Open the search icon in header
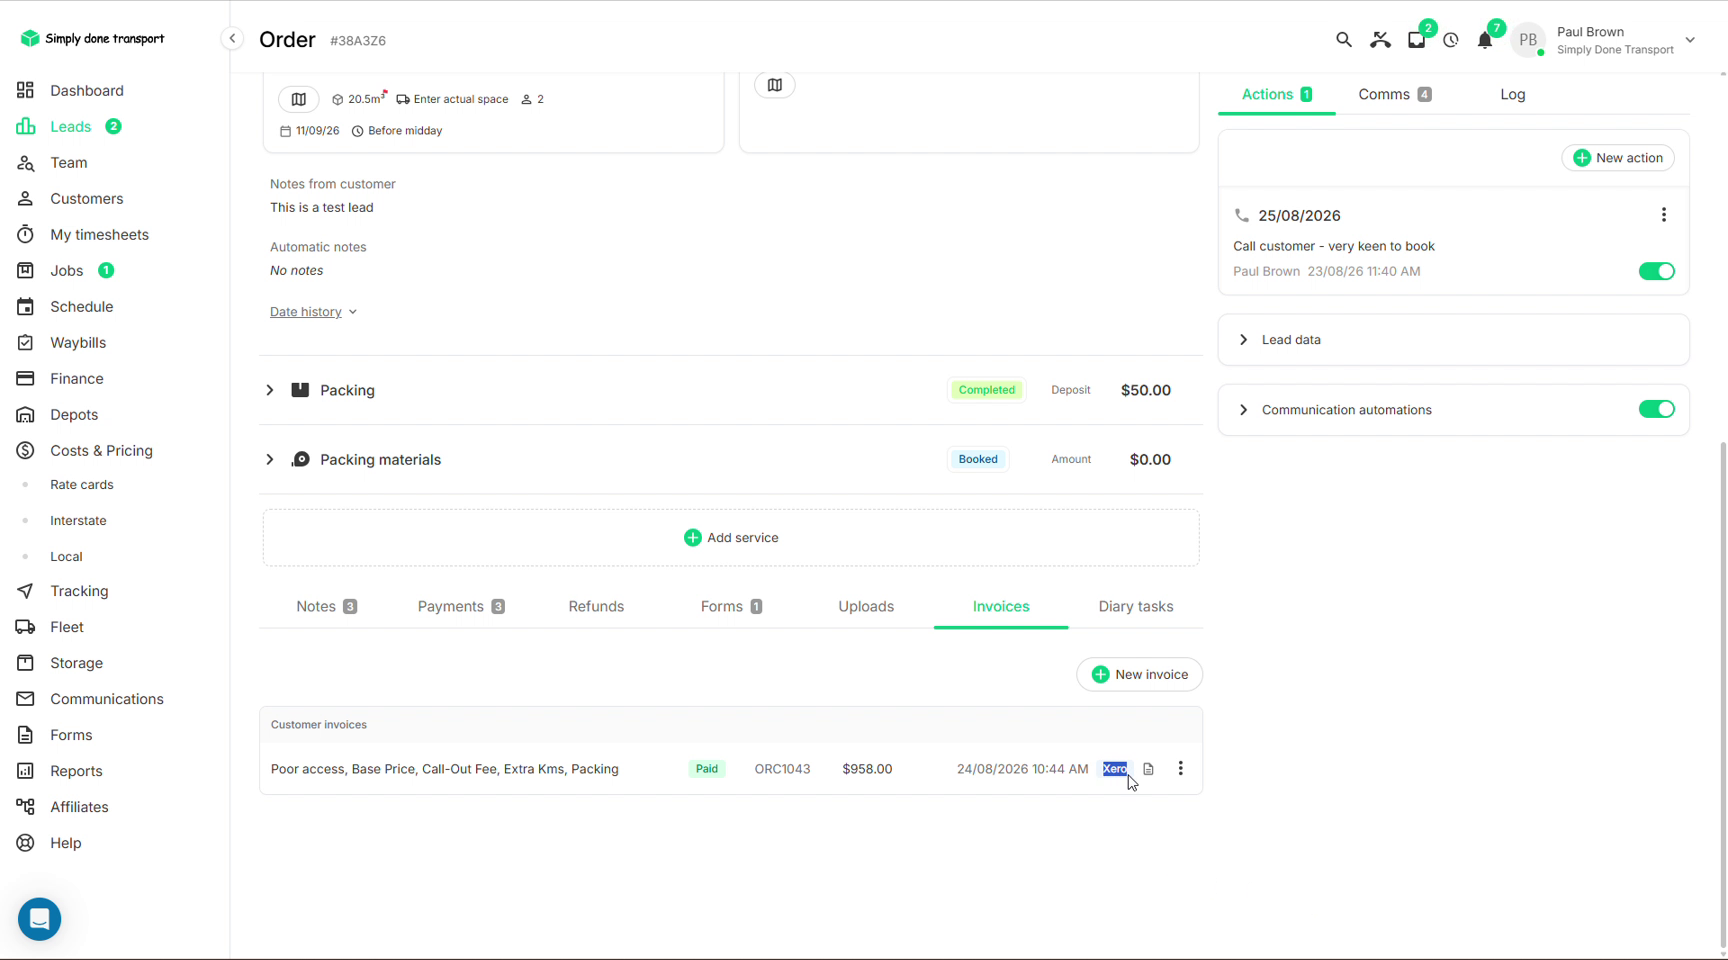This screenshot has height=960, width=1728. (x=1343, y=40)
